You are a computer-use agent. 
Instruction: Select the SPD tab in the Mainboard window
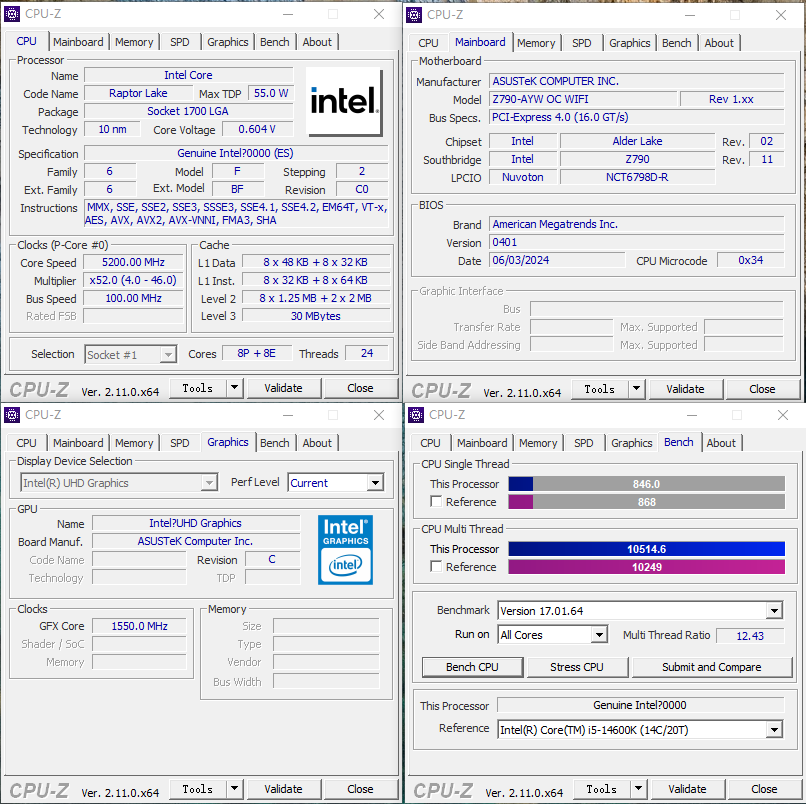(x=581, y=43)
